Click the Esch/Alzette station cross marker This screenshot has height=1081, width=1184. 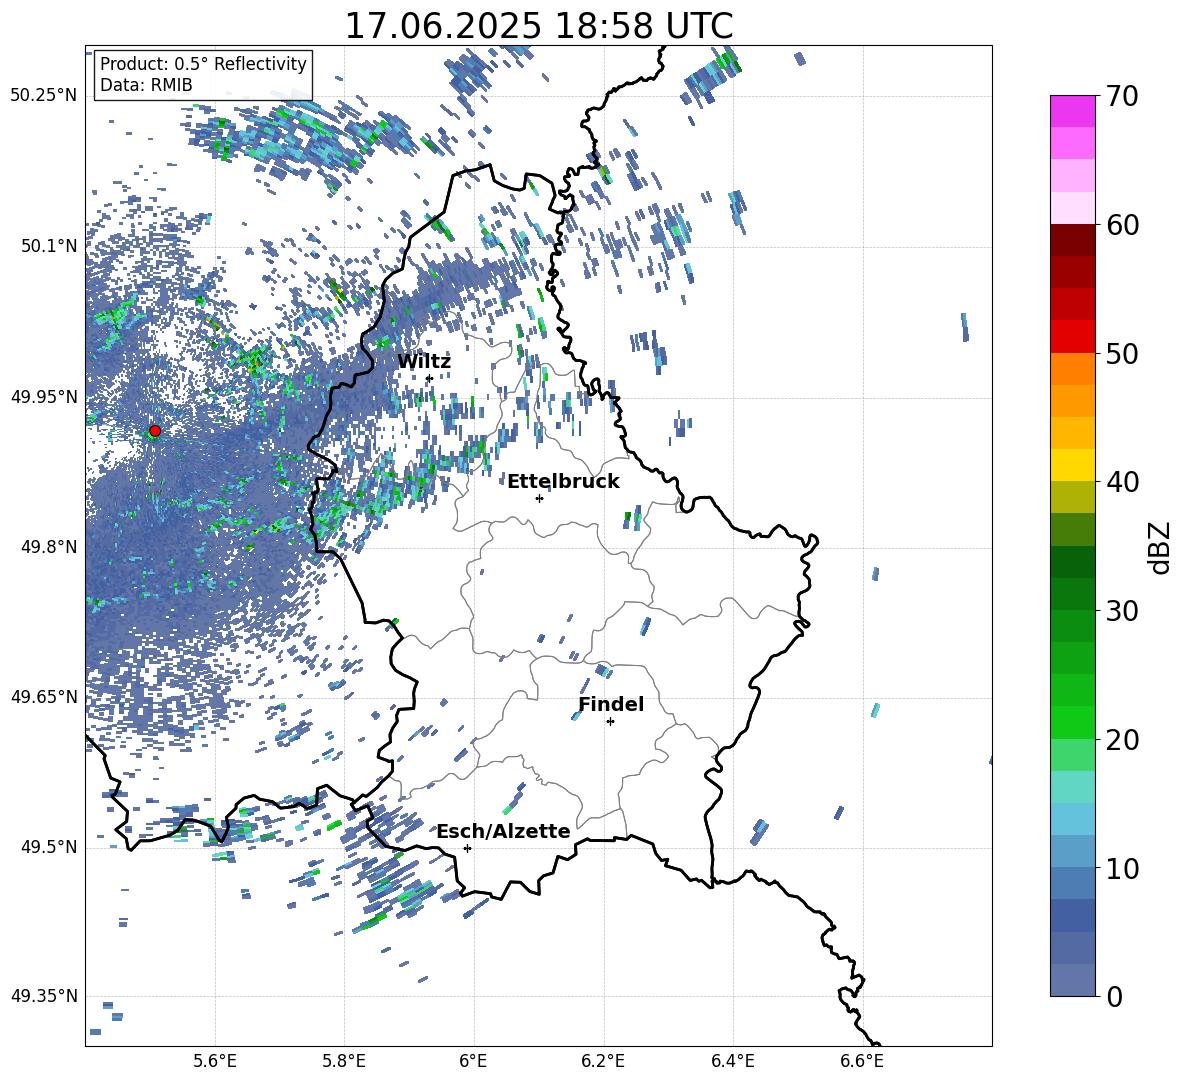point(467,848)
